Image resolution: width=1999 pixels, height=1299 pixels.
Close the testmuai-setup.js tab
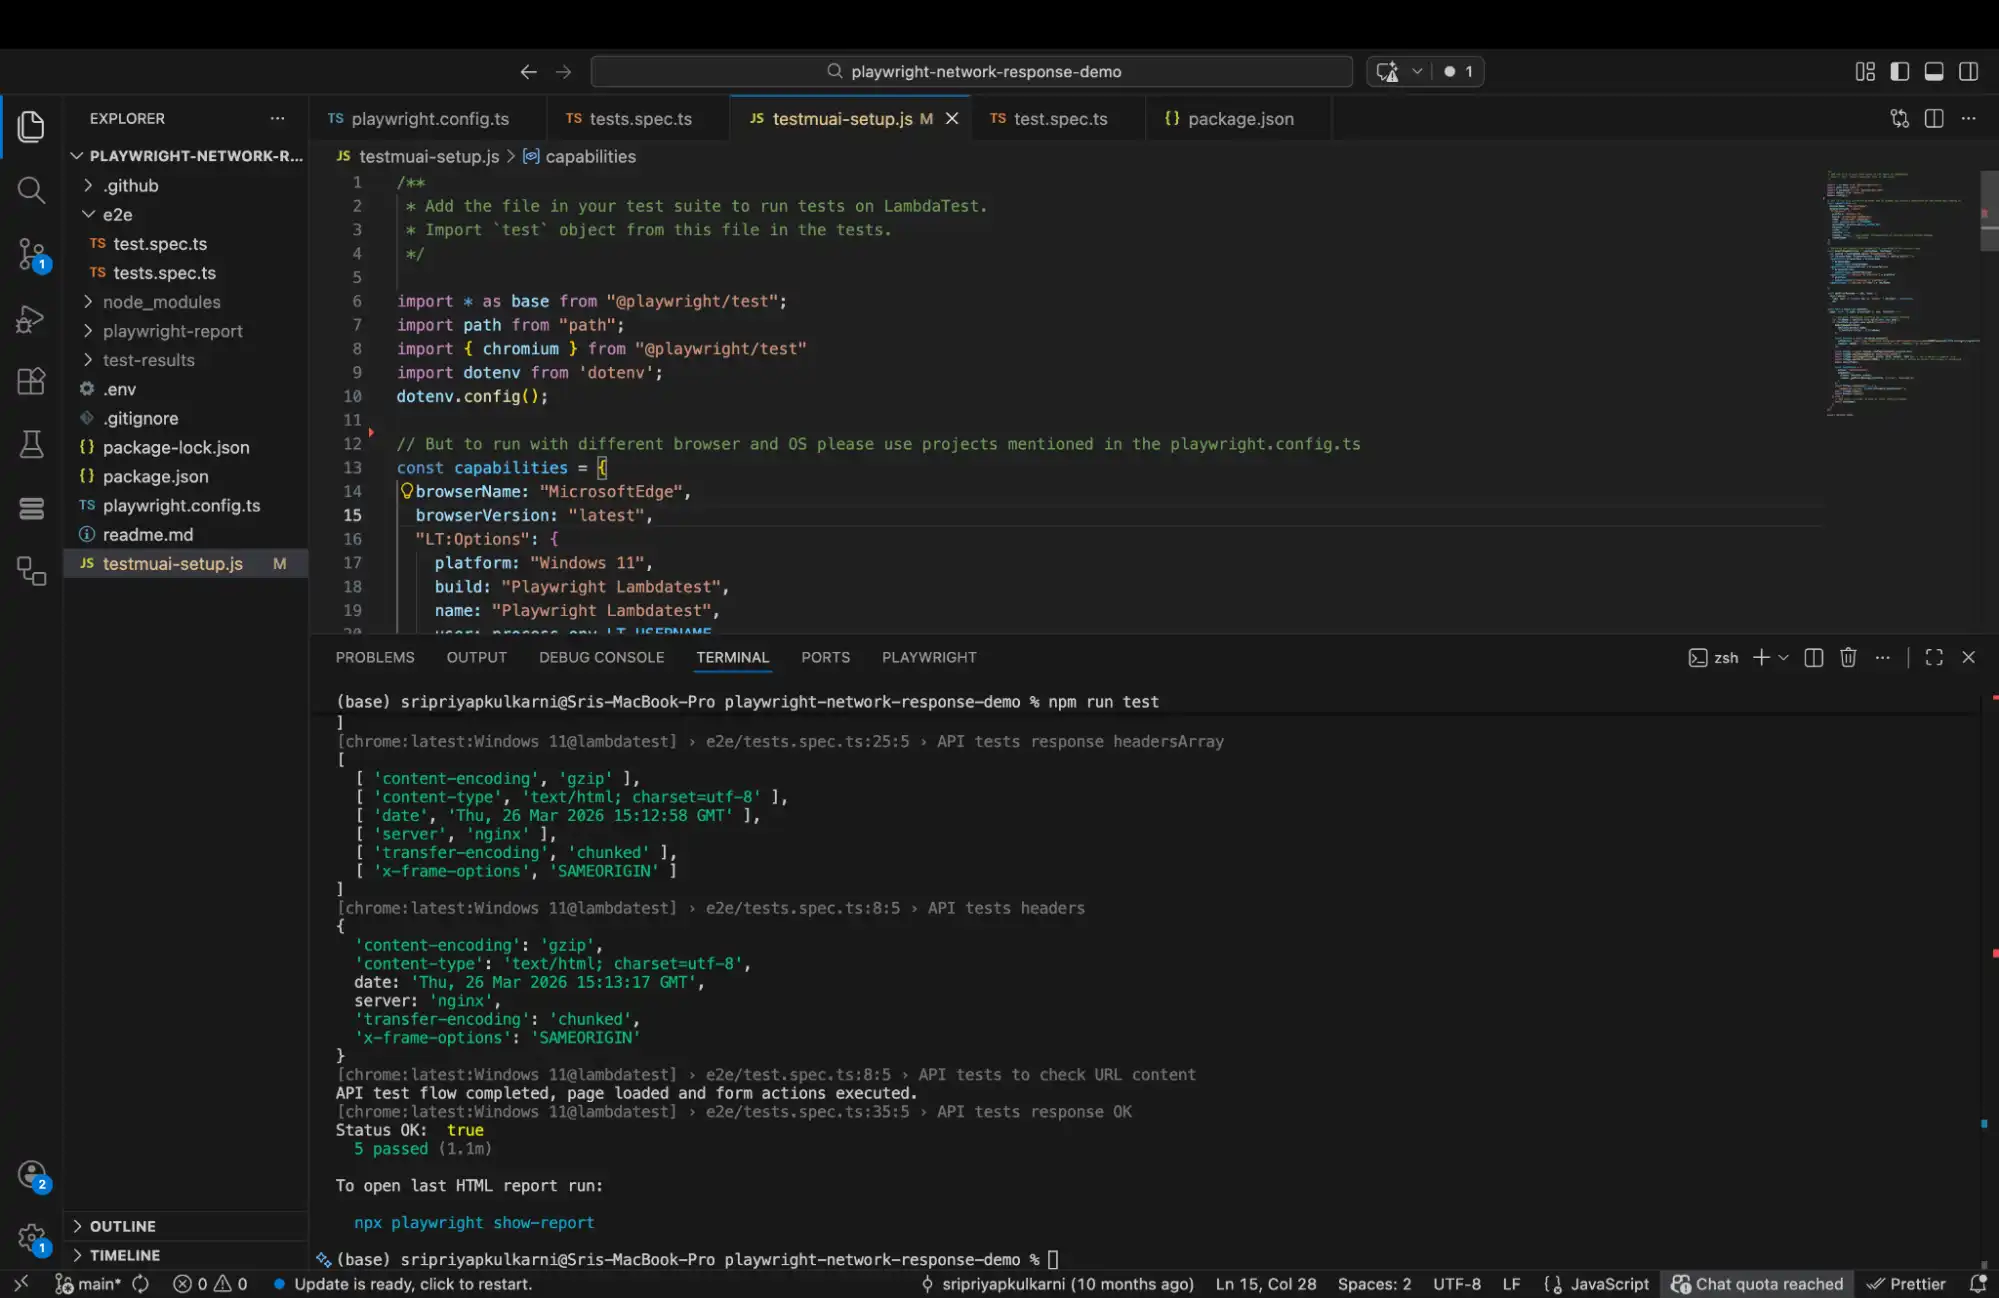pos(952,119)
